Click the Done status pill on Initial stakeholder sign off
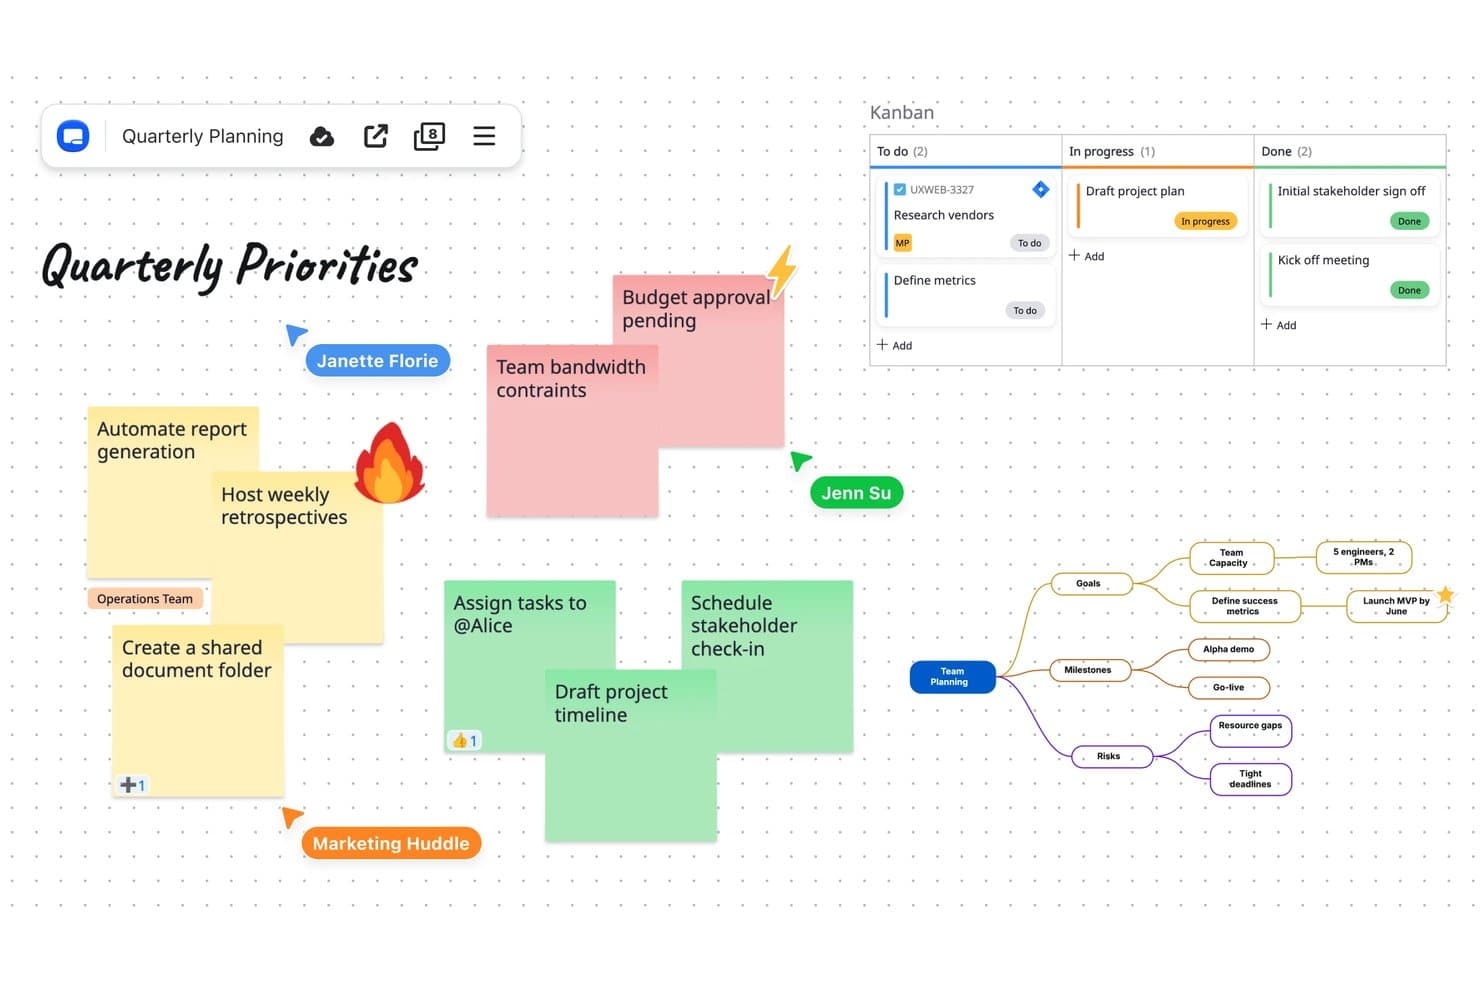Viewport: 1480px width, 987px height. 1409,221
